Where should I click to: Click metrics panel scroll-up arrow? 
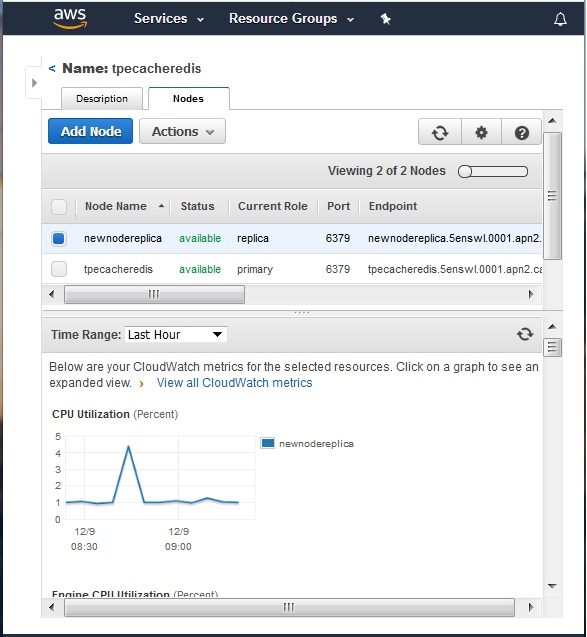552,327
